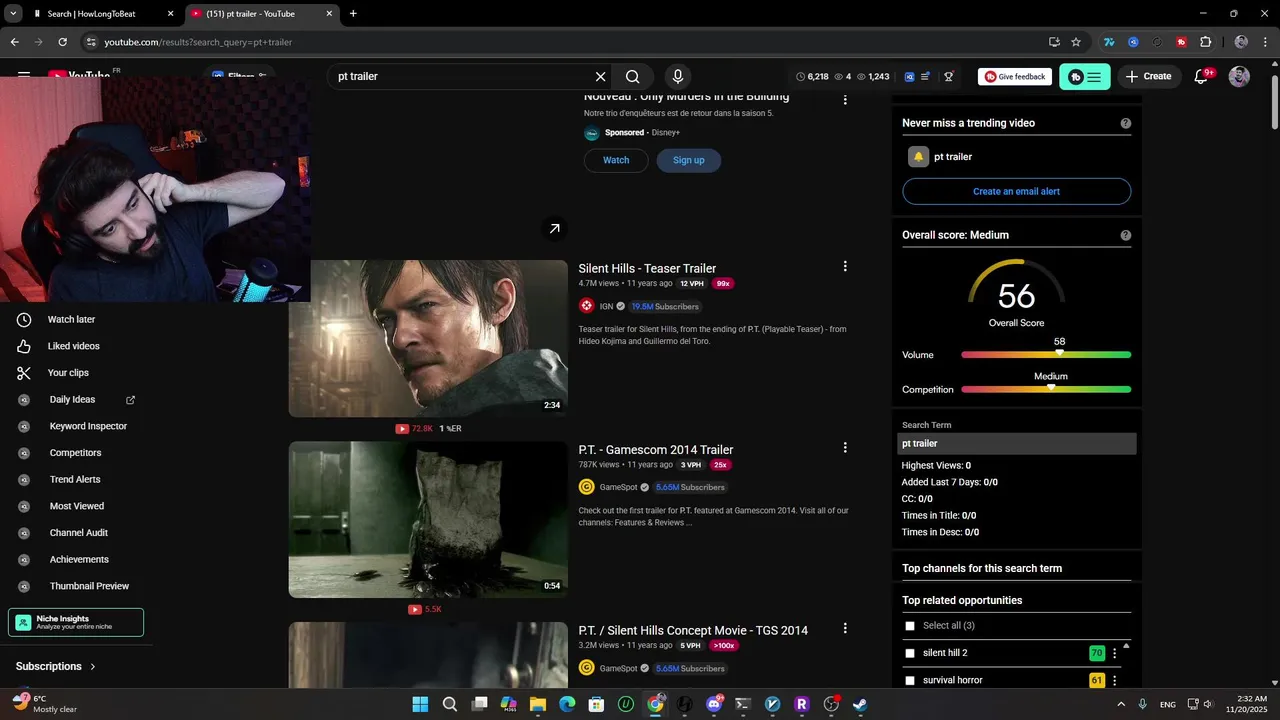Open the list icon in the stats bar
This screenshot has height=720, width=1280.
926,76
